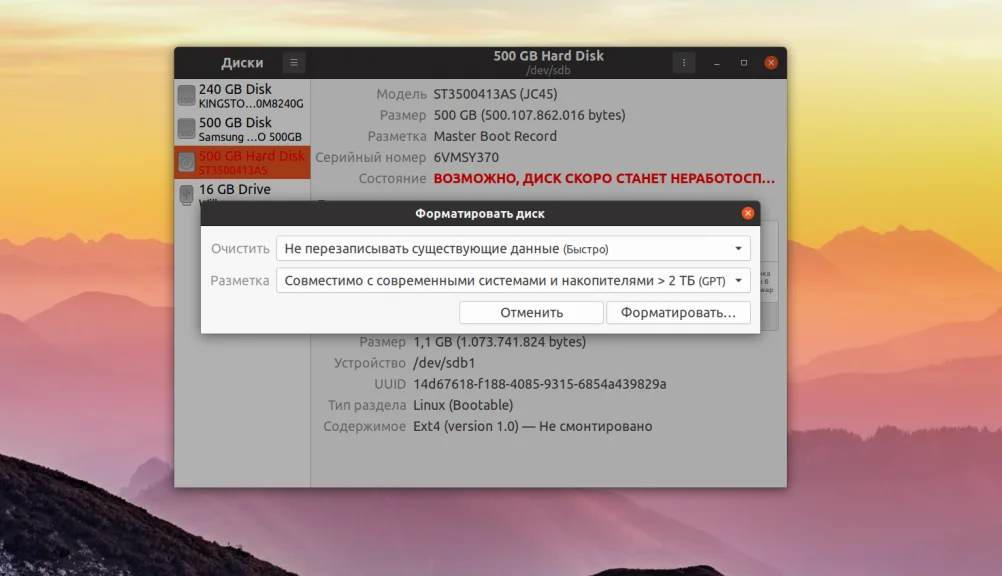Click serial number 6VMSY370
Viewport: 1002px width, 576px height.
pyautogui.click(x=466, y=157)
